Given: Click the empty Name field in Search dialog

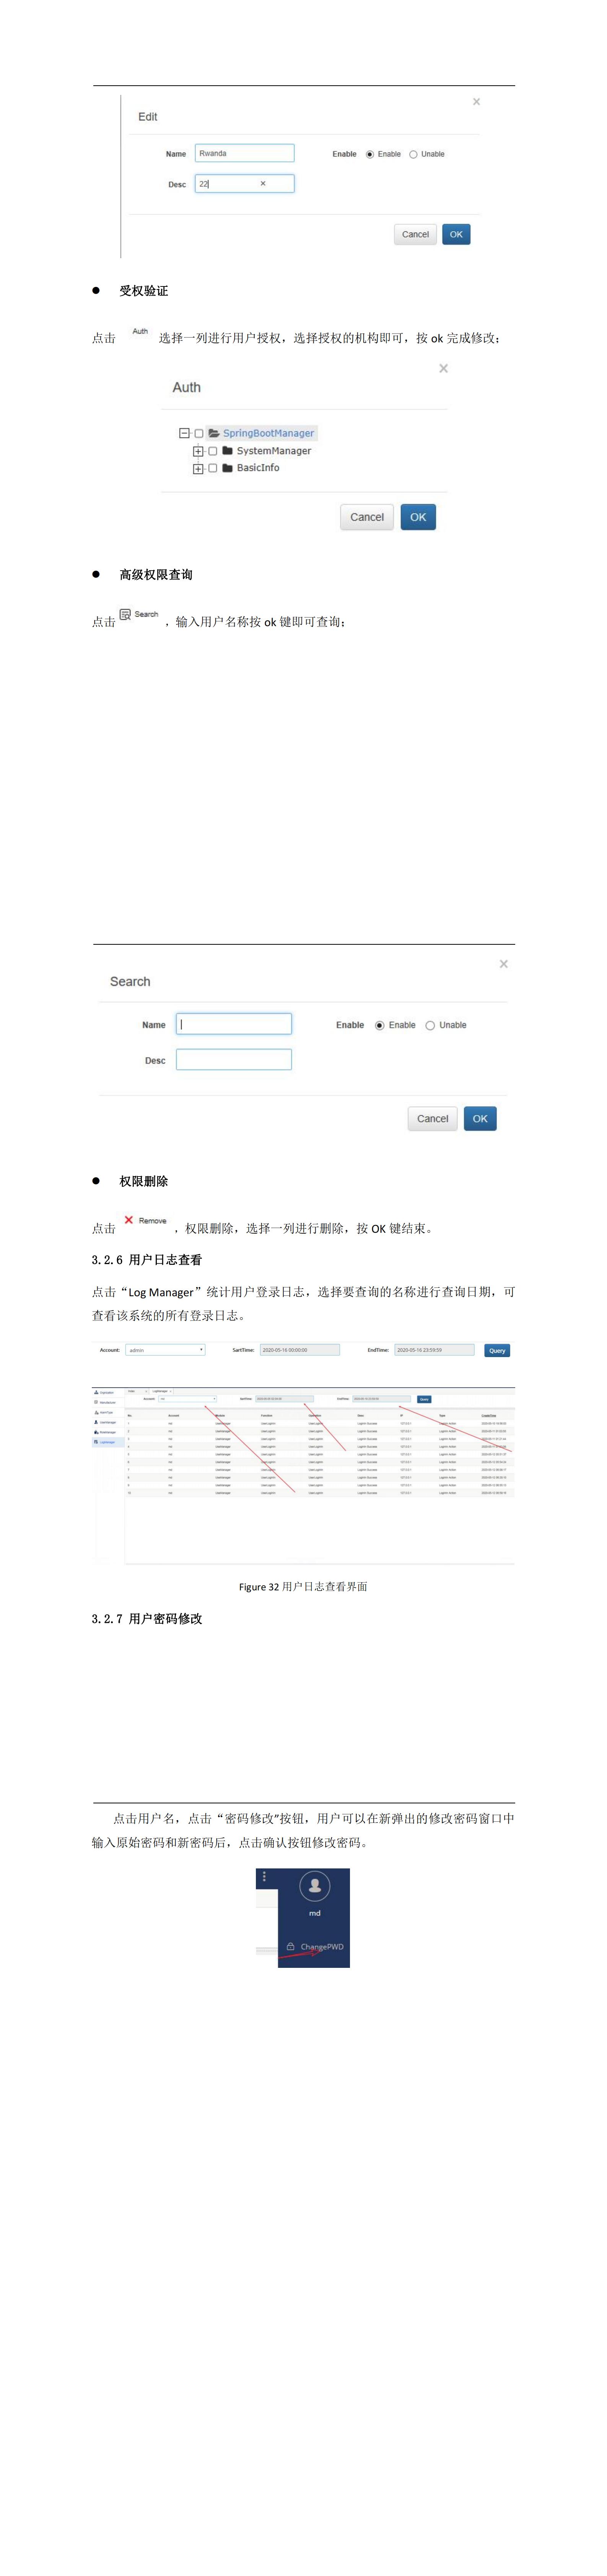Looking at the screenshot, I should click(234, 1024).
